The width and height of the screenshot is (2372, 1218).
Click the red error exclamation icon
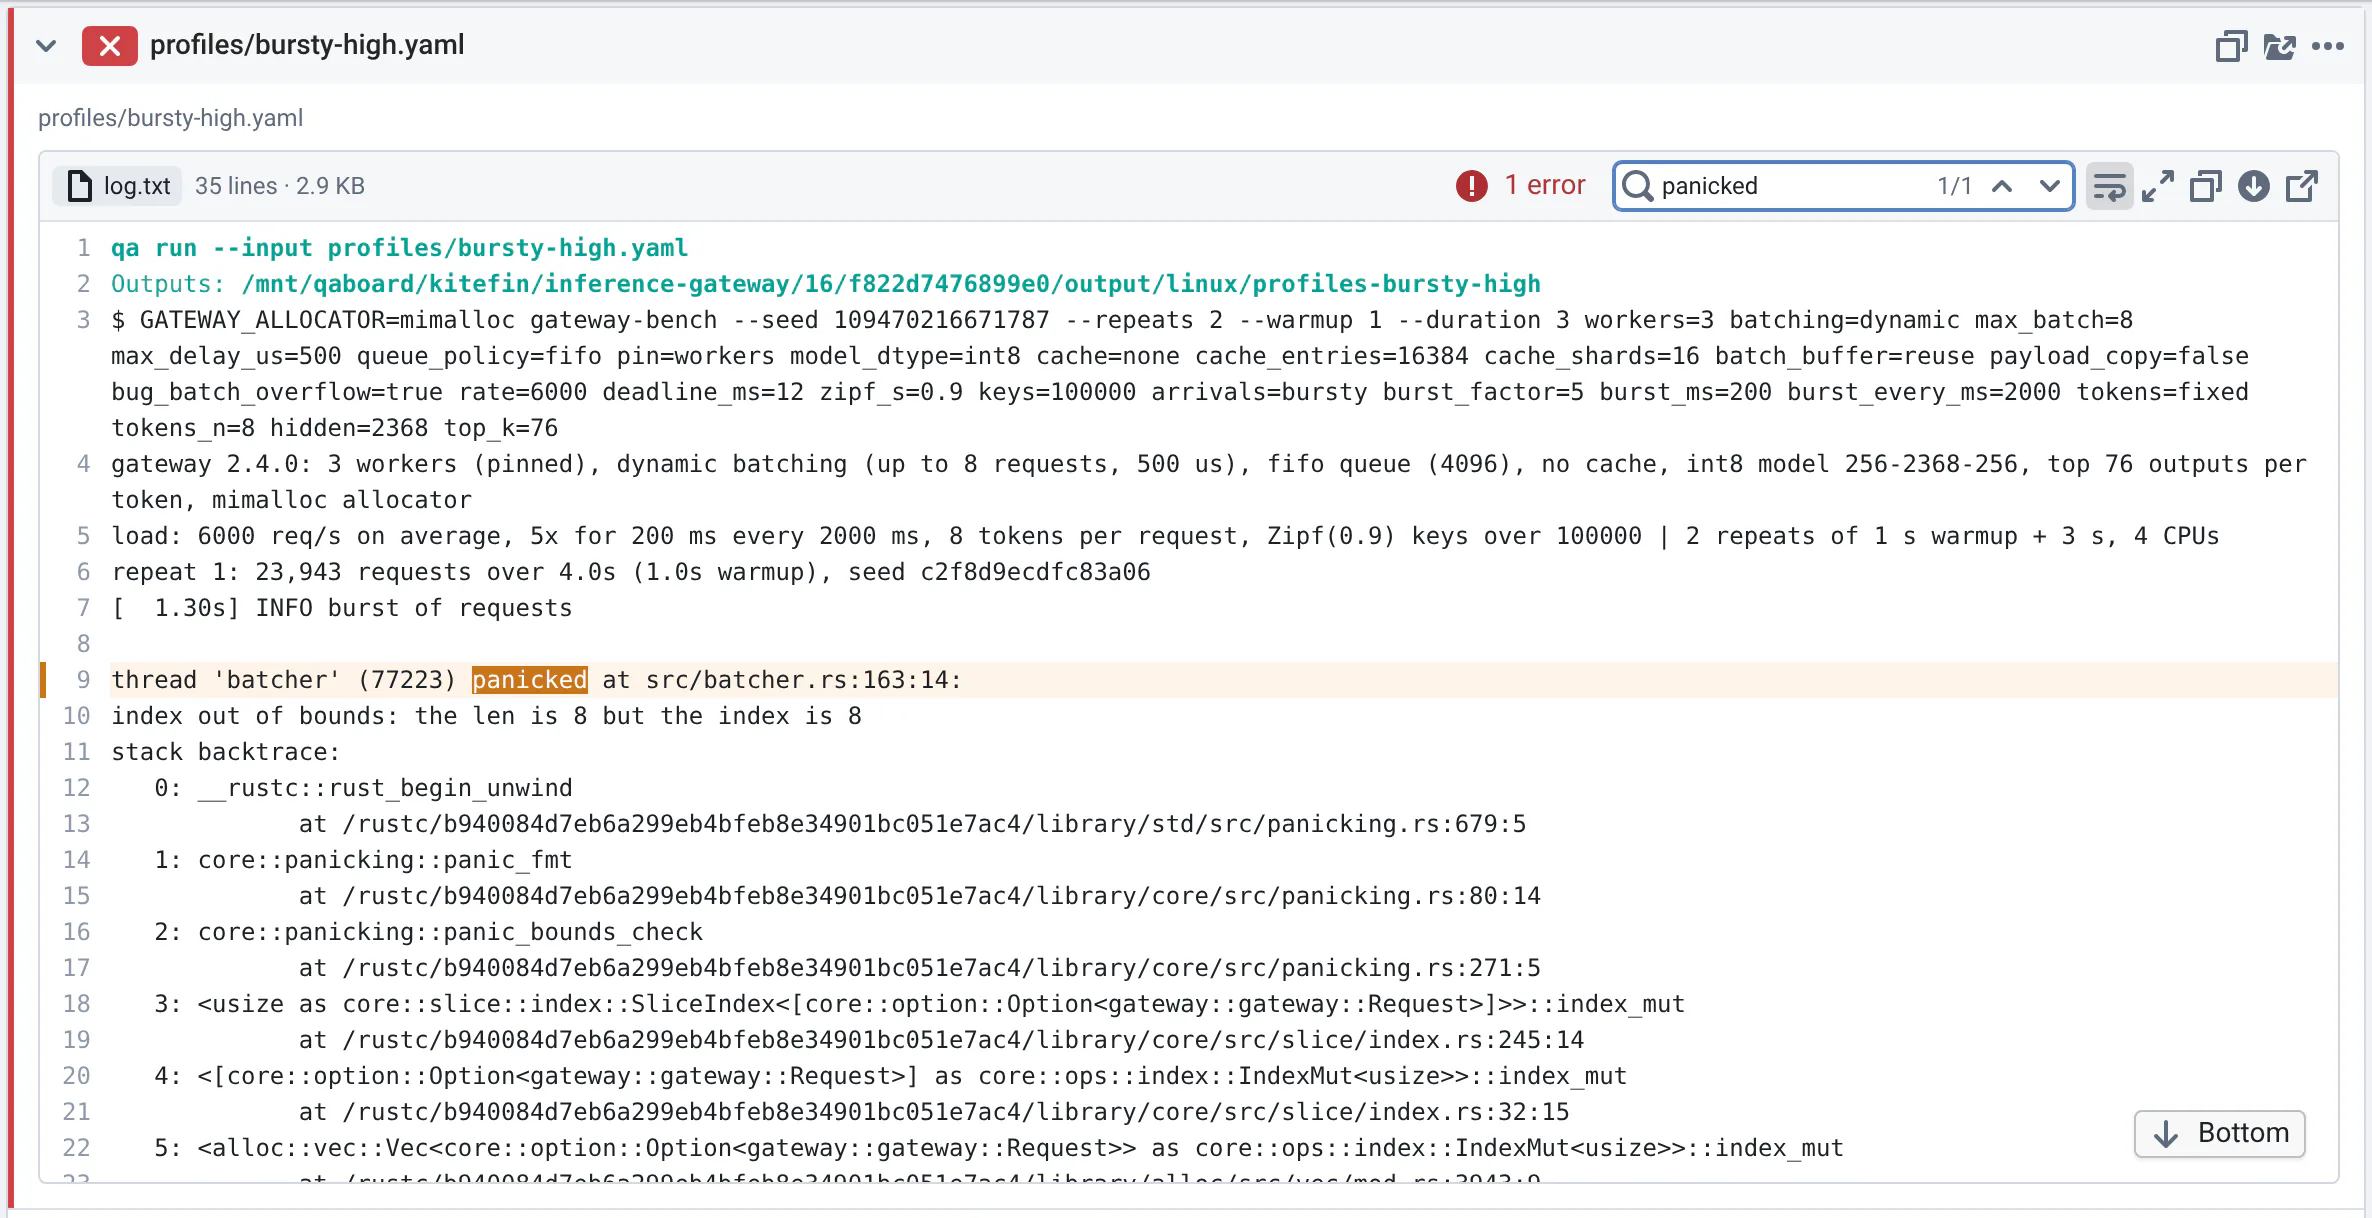pyautogui.click(x=1472, y=186)
